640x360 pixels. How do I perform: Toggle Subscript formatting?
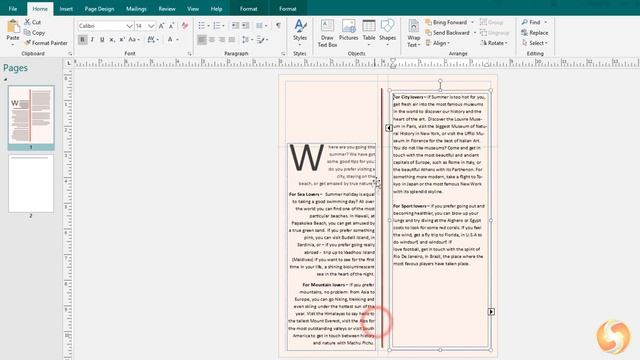[x=112, y=40]
